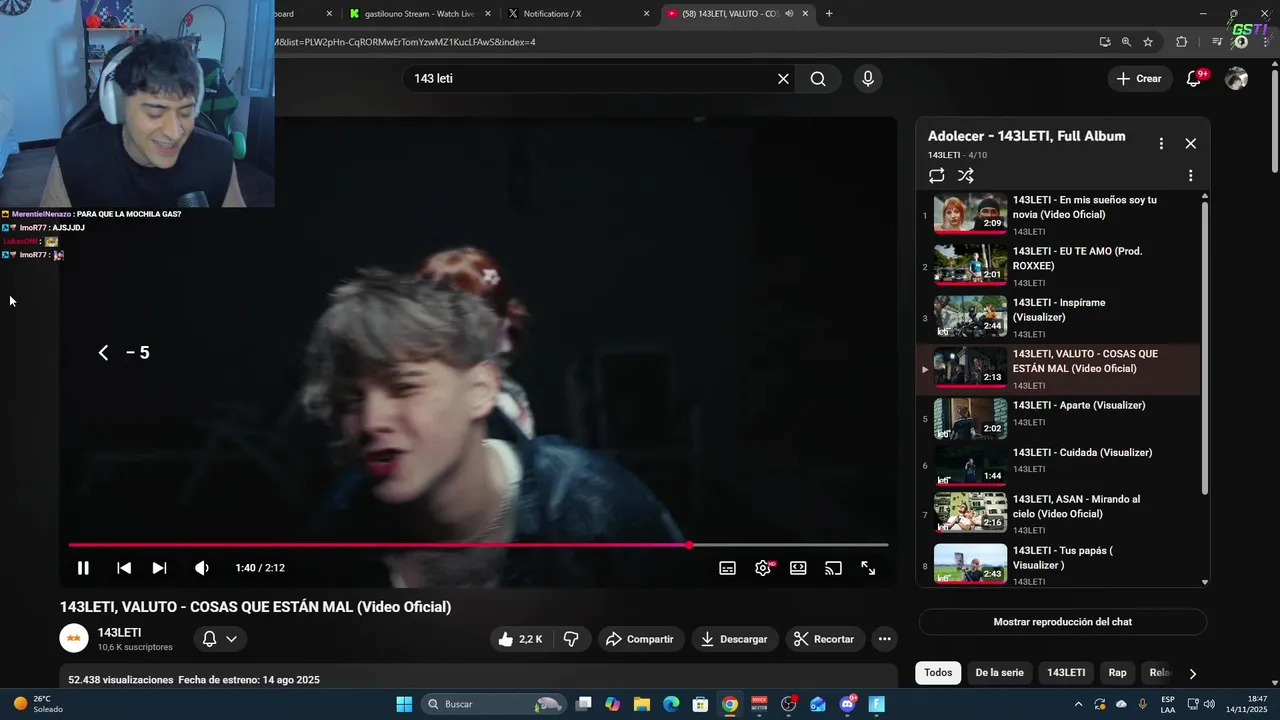Open Windows Start menu
This screenshot has width=1280, height=720.
404,704
